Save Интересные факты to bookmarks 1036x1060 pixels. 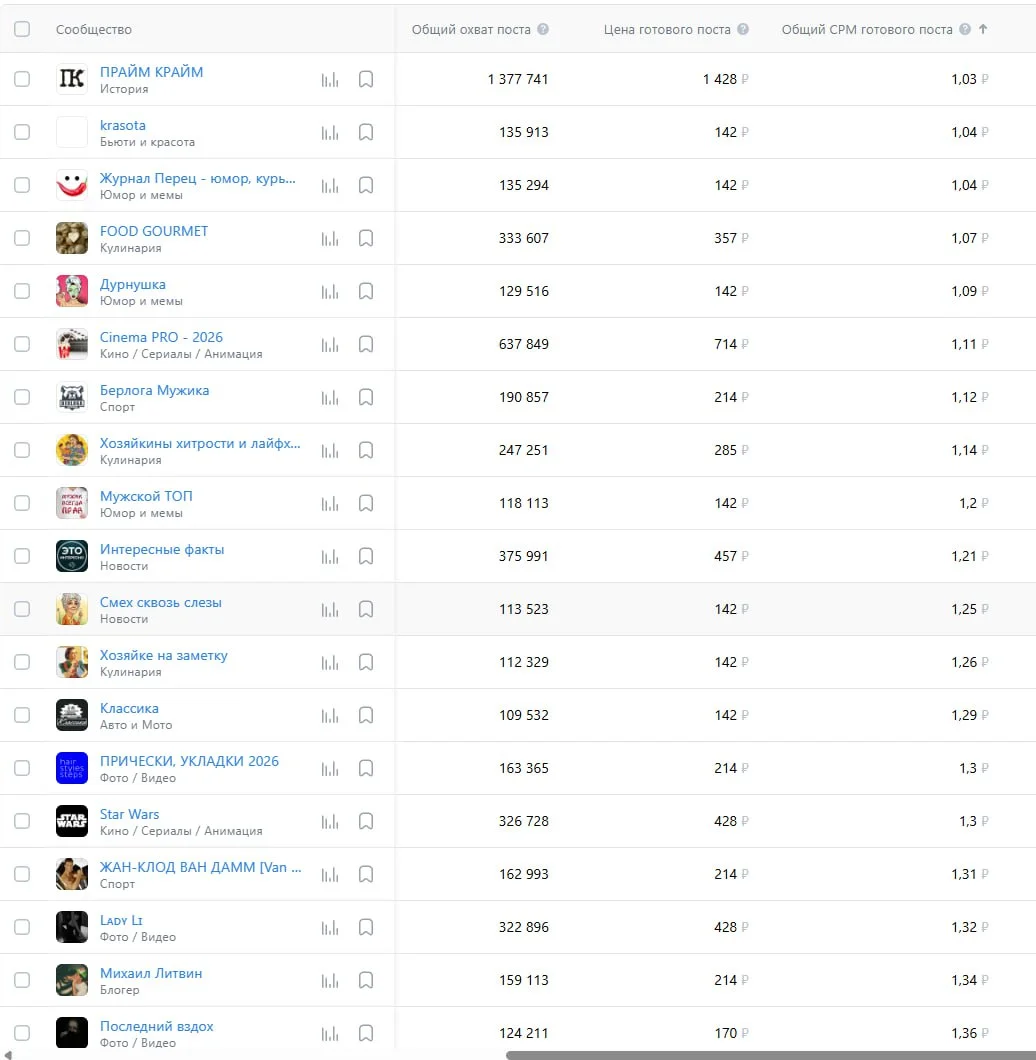pyautogui.click(x=366, y=556)
